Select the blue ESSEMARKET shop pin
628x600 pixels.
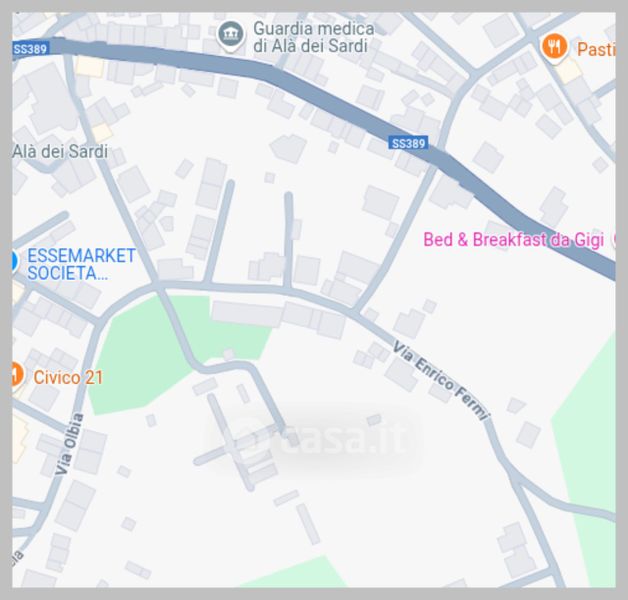(14, 261)
